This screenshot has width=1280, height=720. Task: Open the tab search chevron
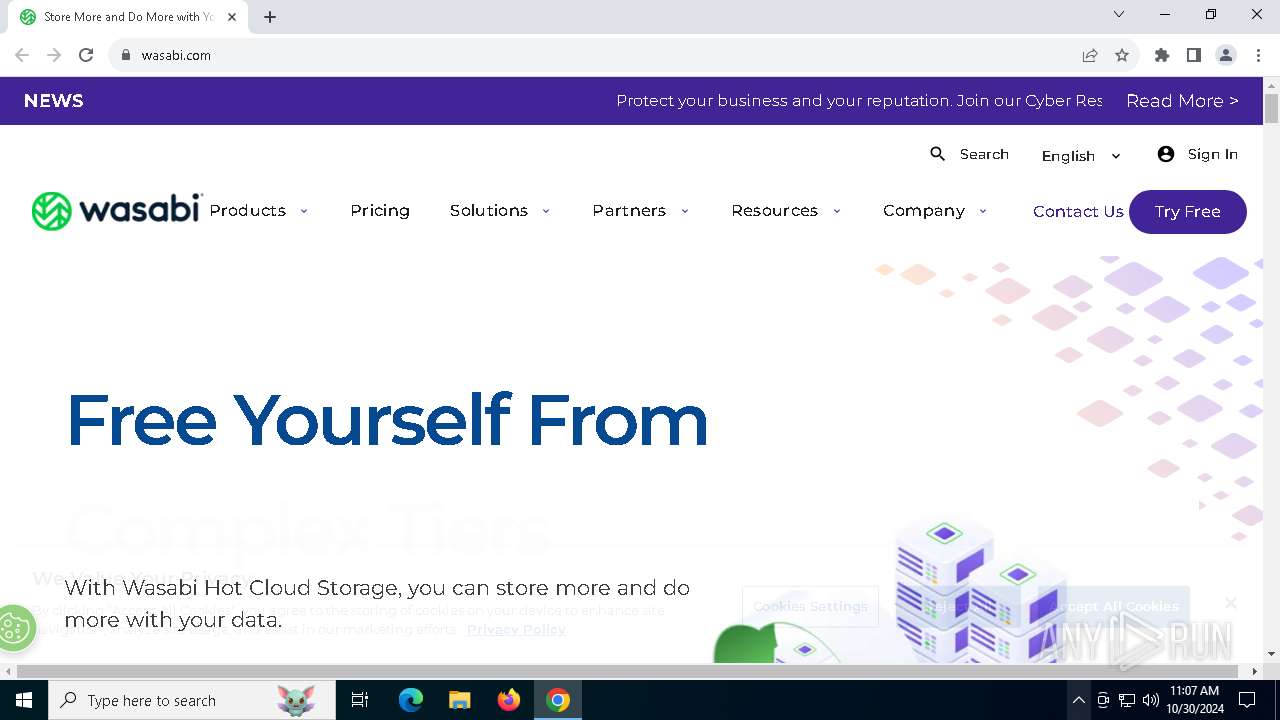[x=1119, y=14]
